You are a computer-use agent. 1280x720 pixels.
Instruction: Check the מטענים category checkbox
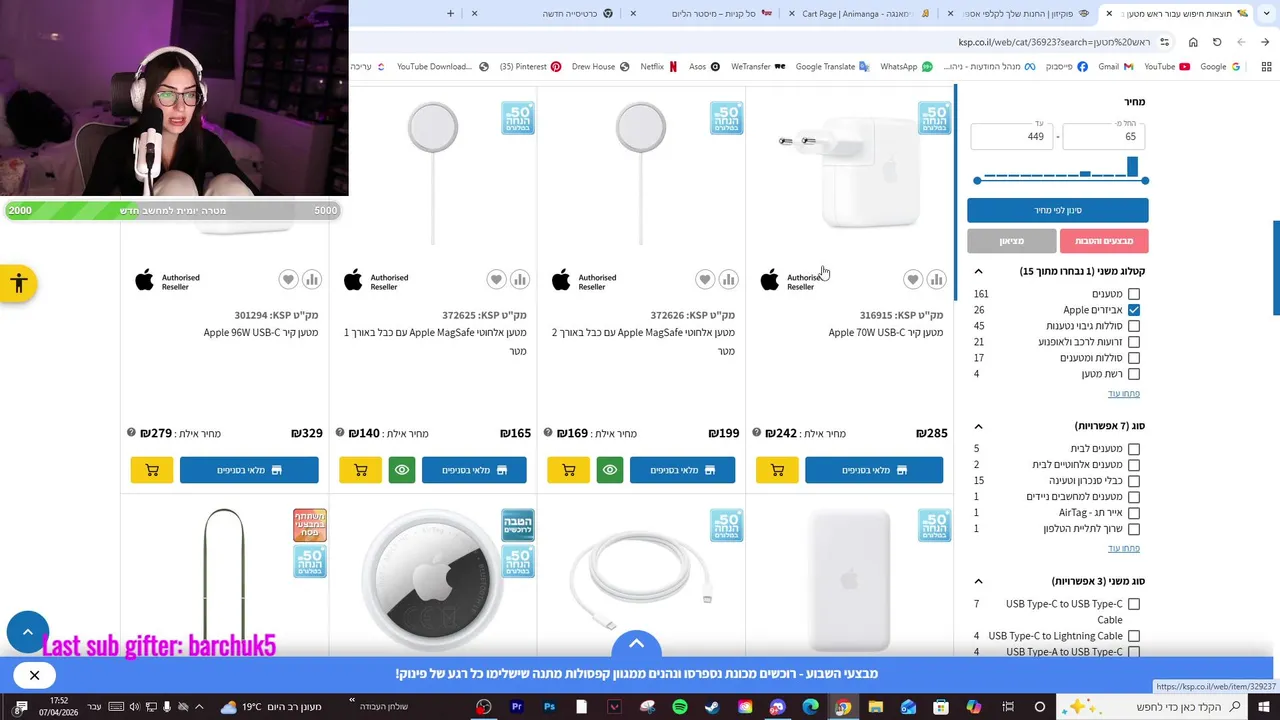click(x=1134, y=294)
